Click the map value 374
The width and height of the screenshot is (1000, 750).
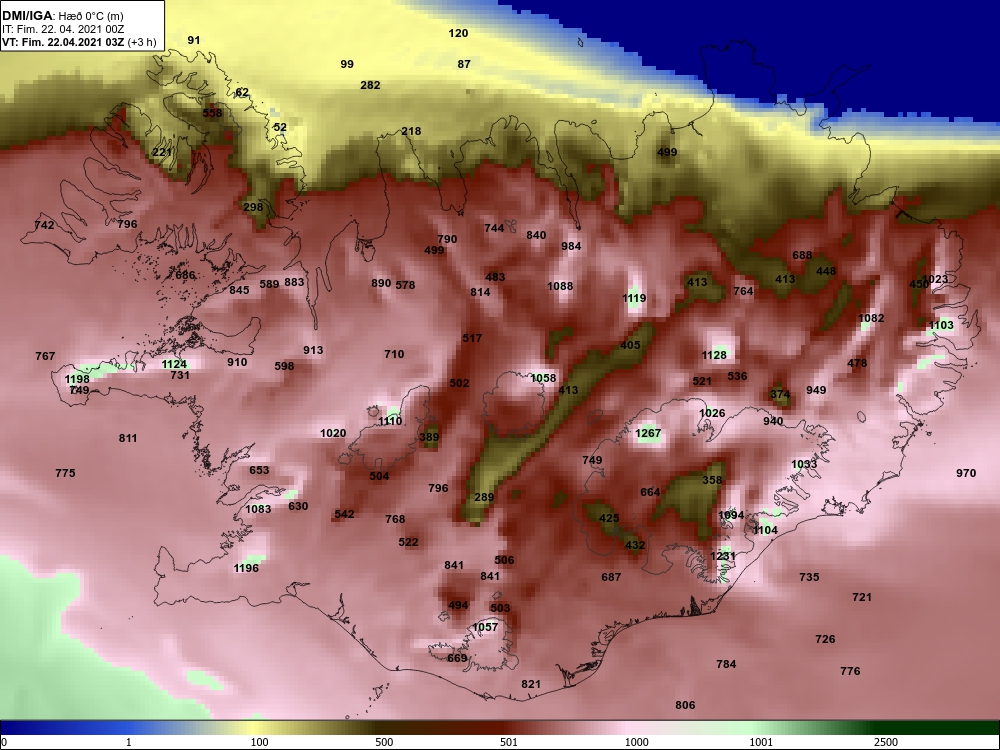coord(780,394)
